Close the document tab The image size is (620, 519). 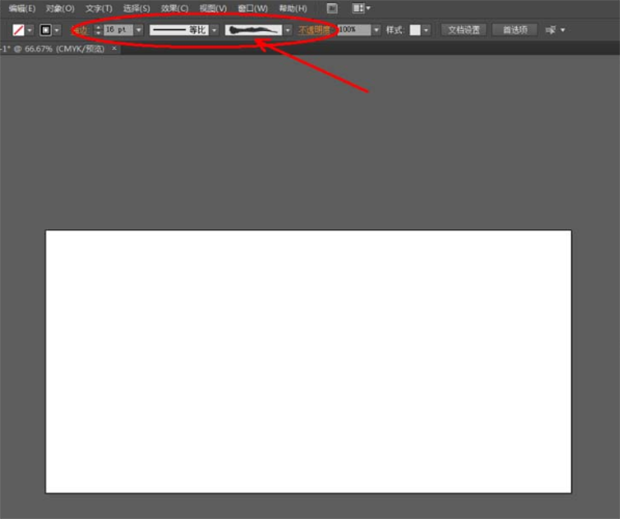click(x=114, y=48)
